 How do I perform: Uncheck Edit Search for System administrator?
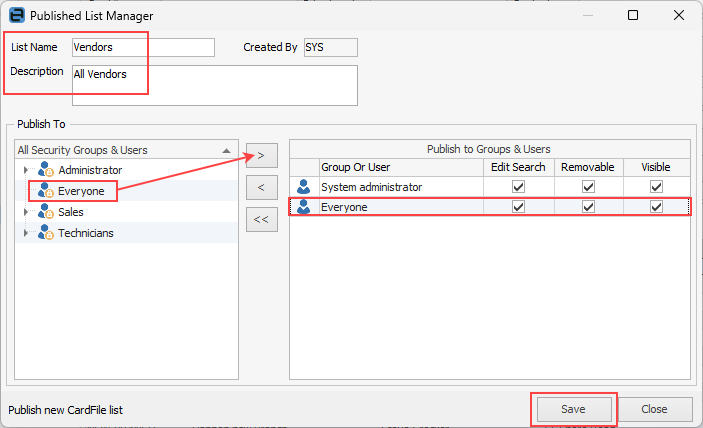pos(518,187)
